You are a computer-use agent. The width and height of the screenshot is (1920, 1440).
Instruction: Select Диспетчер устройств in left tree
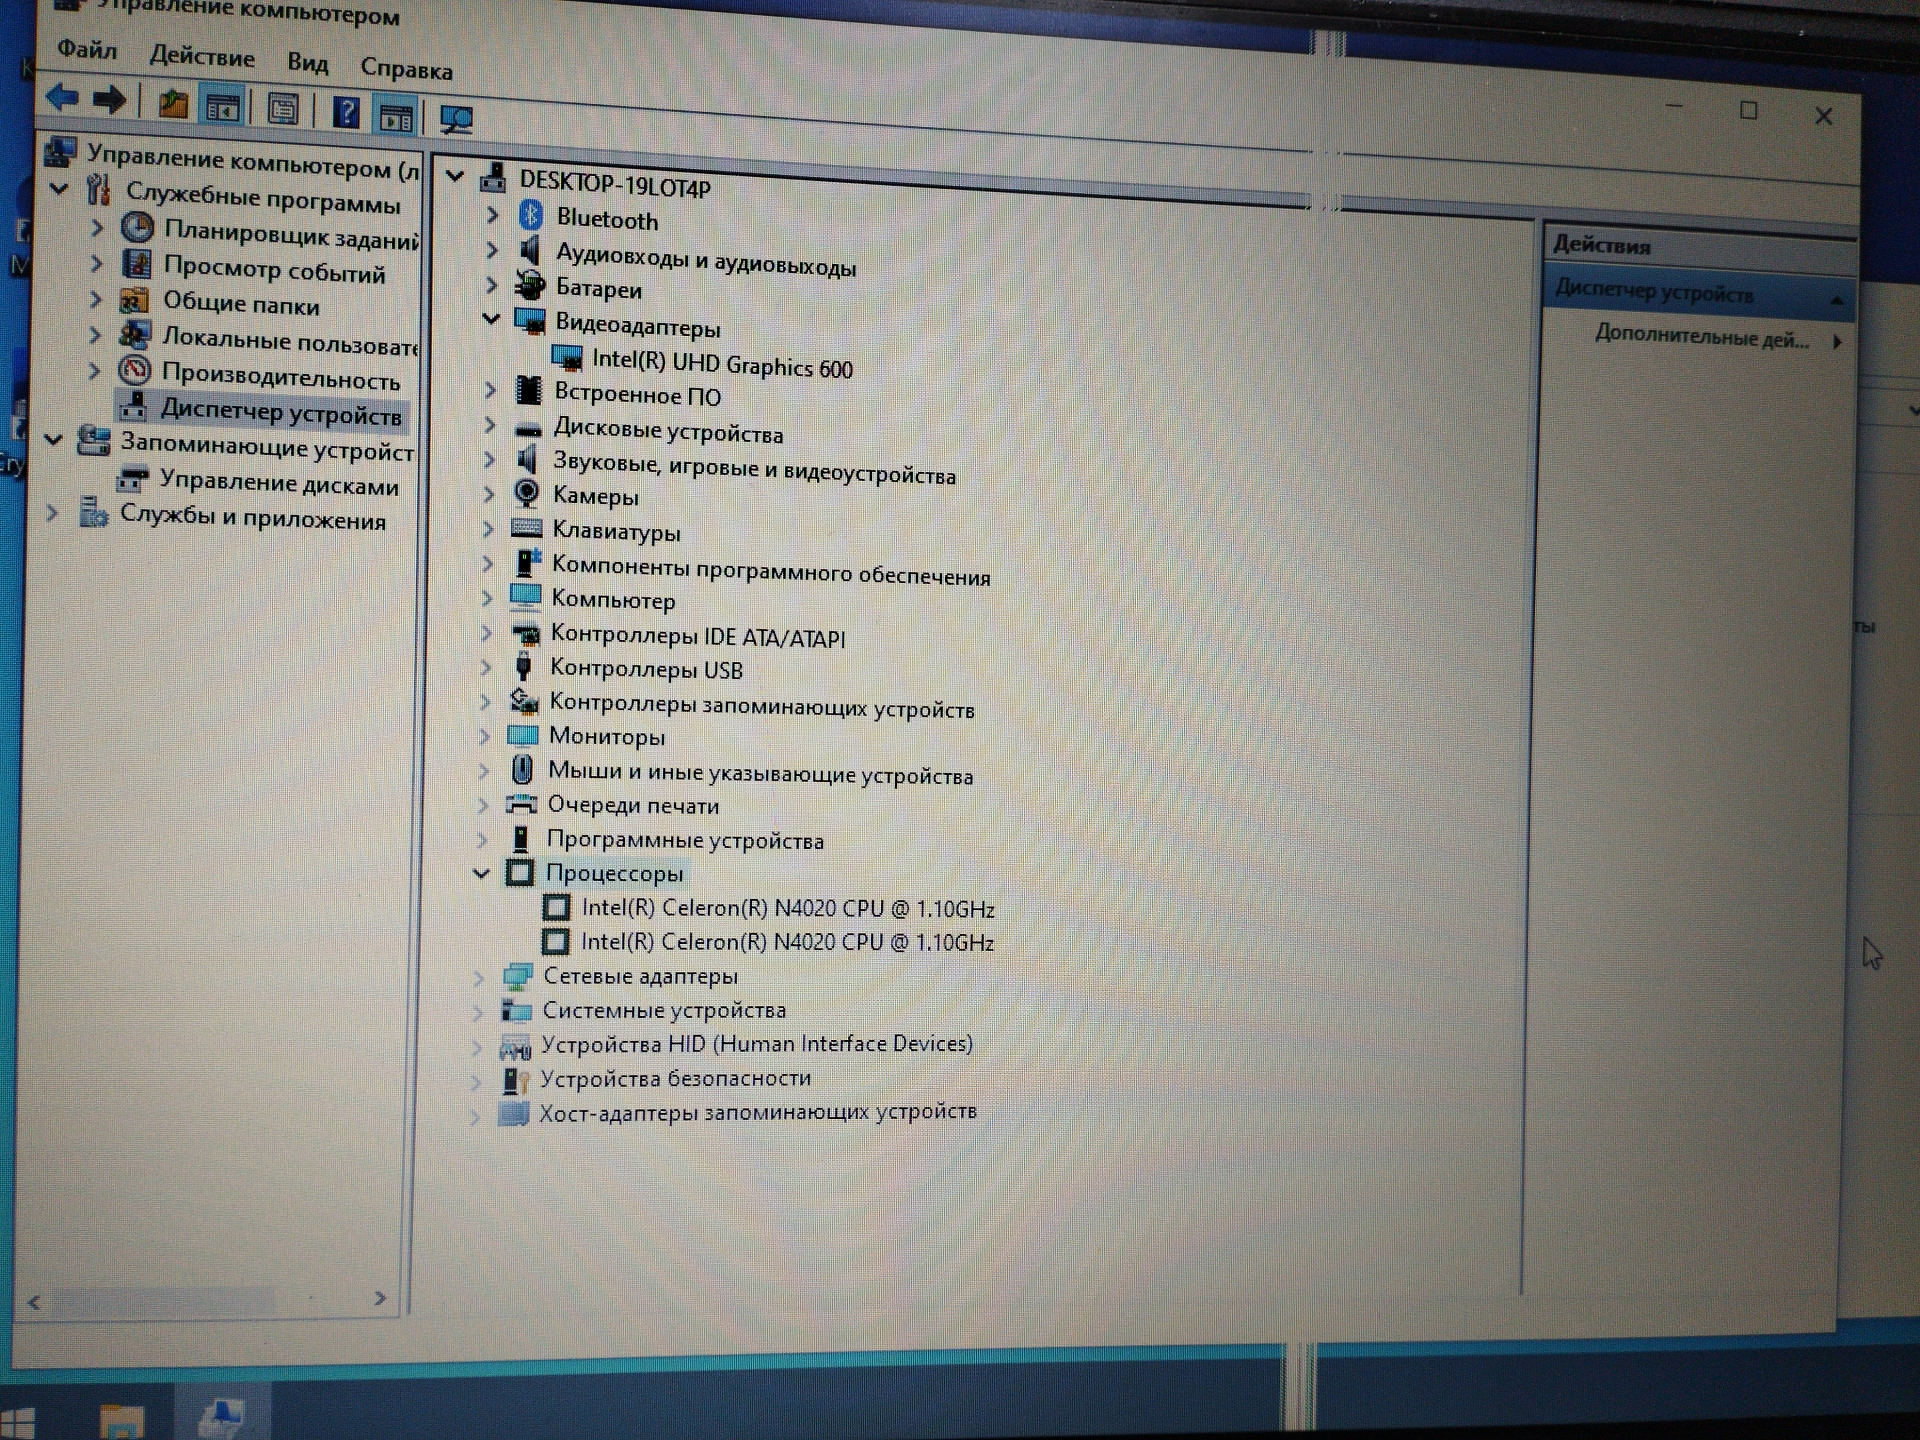281,411
